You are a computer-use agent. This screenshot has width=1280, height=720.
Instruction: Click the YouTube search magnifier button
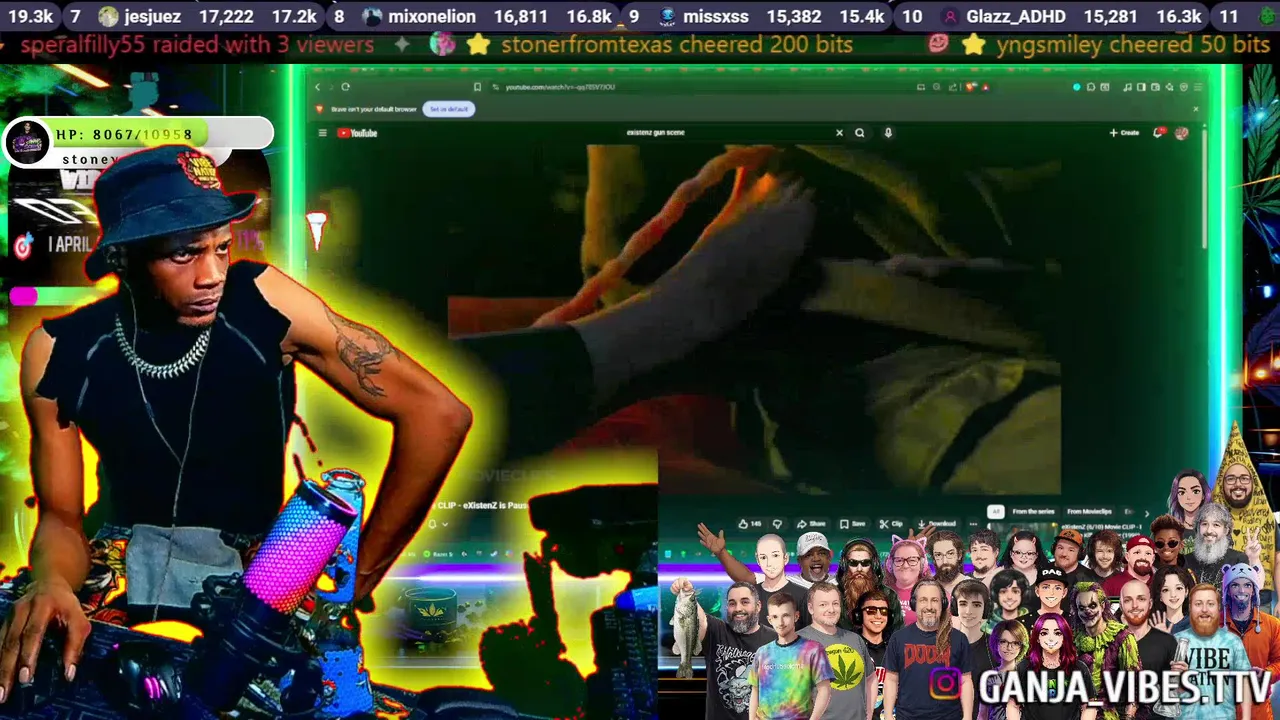(859, 132)
